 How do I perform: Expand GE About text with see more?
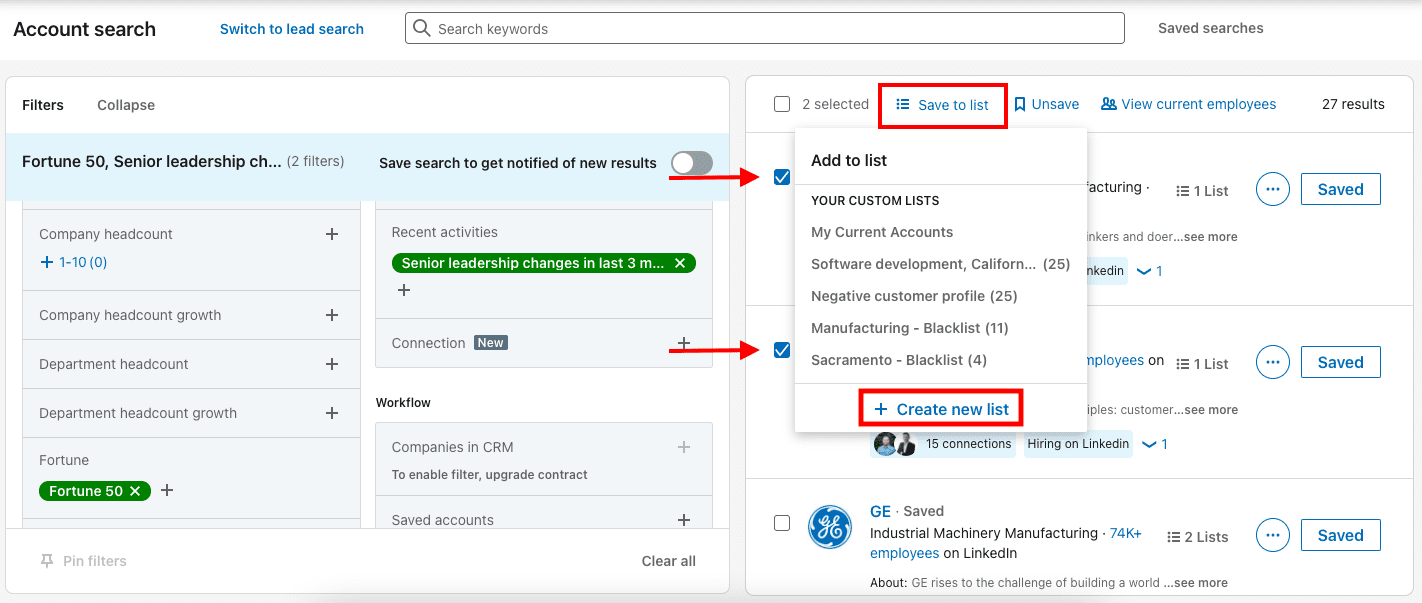[x=1198, y=583]
